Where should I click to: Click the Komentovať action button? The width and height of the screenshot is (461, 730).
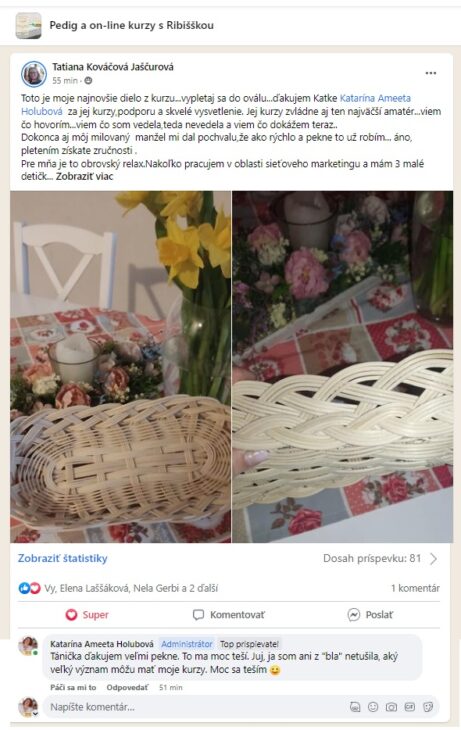[x=229, y=615]
